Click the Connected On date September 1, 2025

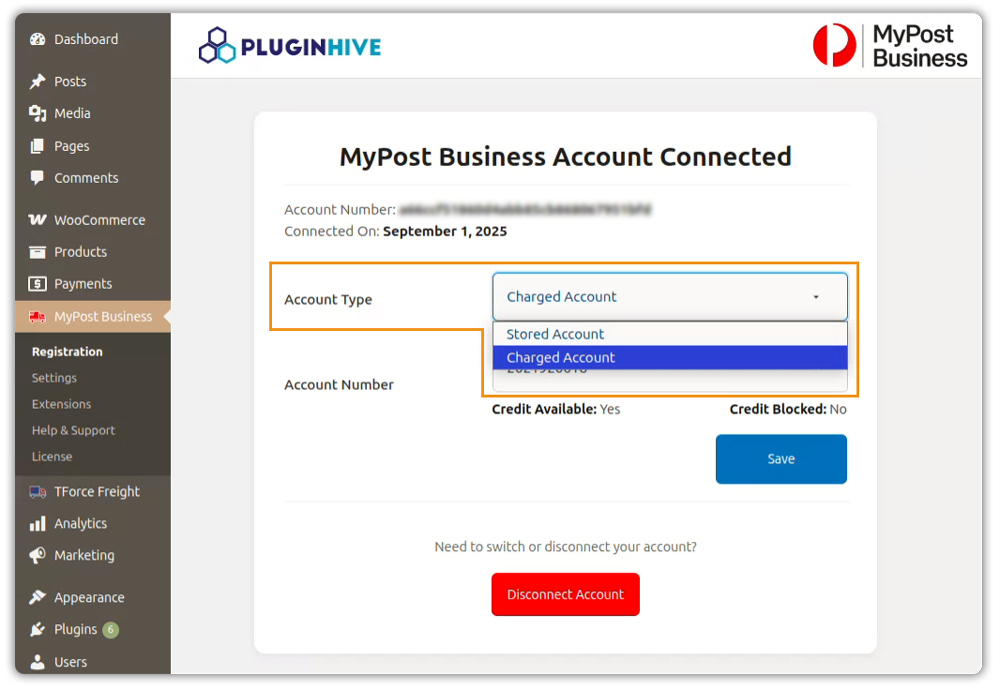tap(445, 231)
